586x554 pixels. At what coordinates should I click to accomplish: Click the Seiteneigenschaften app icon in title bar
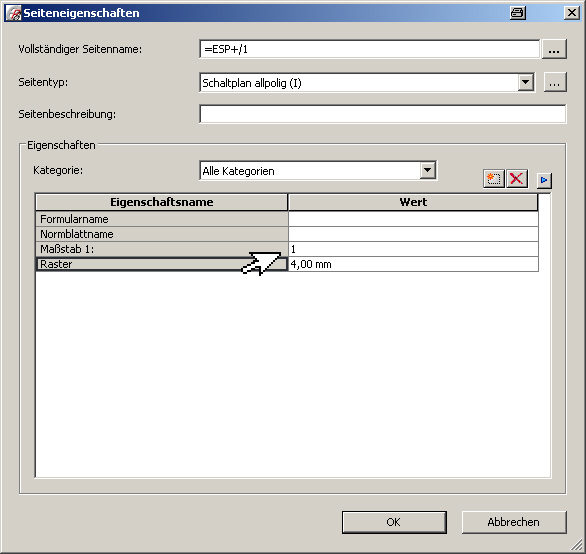14,13
